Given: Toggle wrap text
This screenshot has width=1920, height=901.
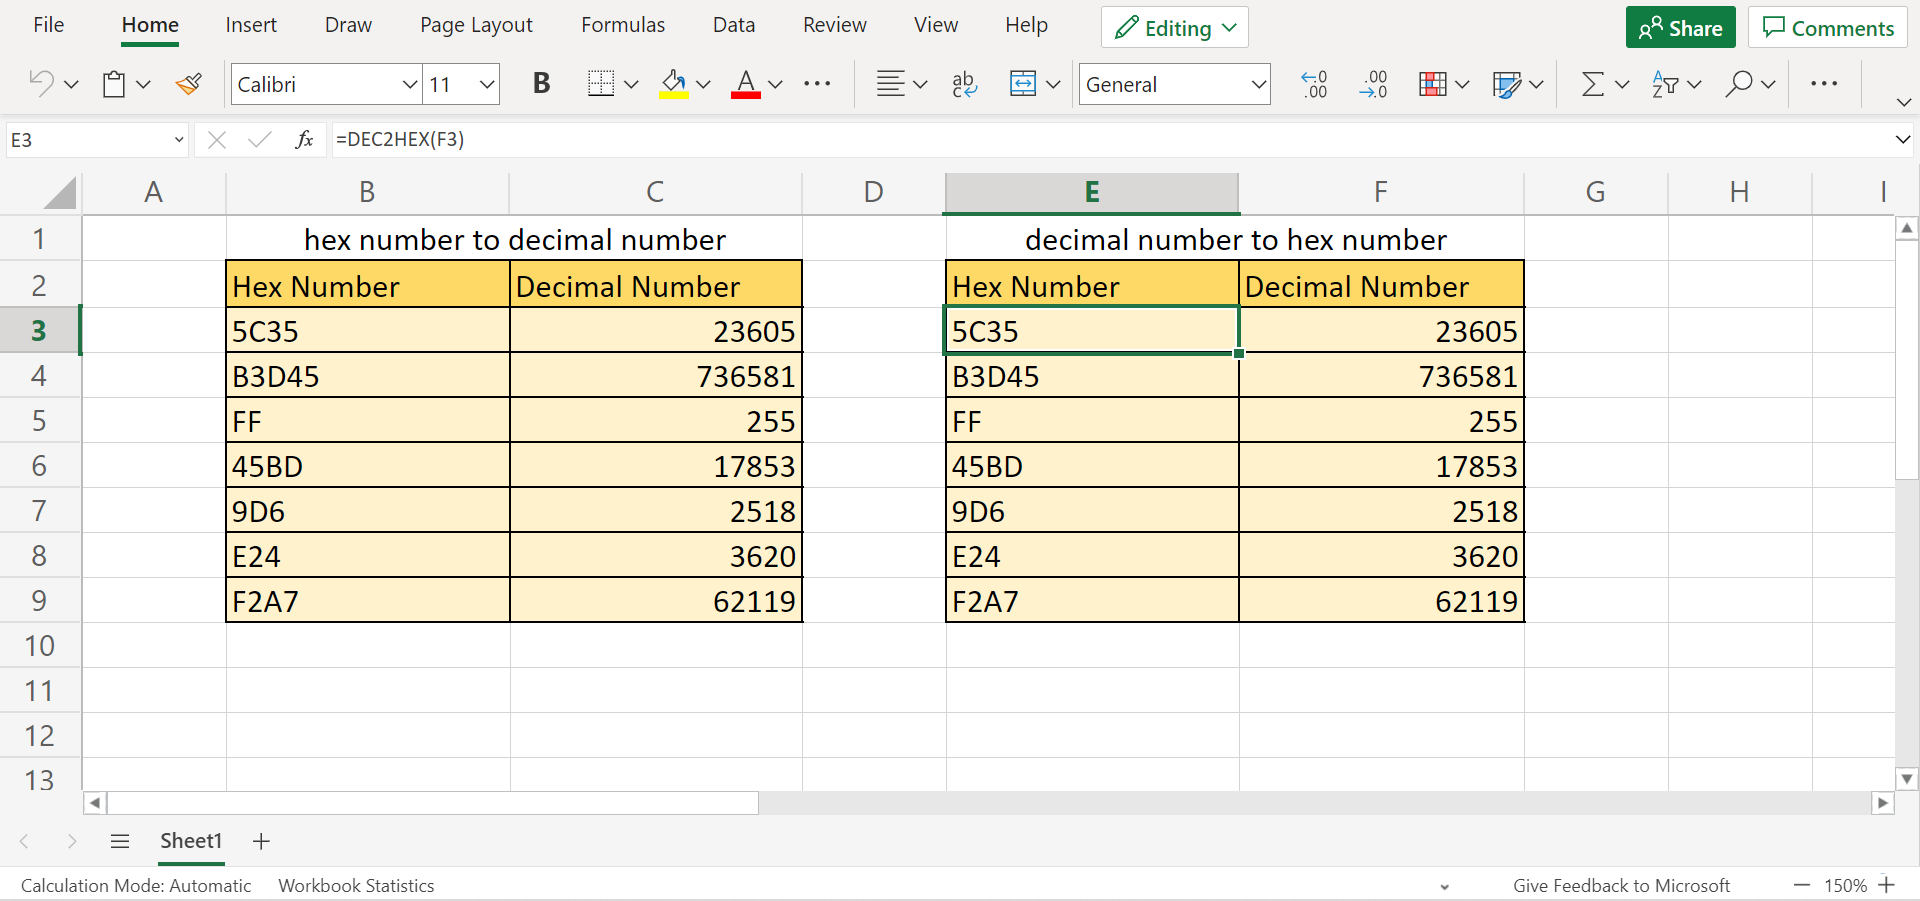Looking at the screenshot, I should coord(964,84).
